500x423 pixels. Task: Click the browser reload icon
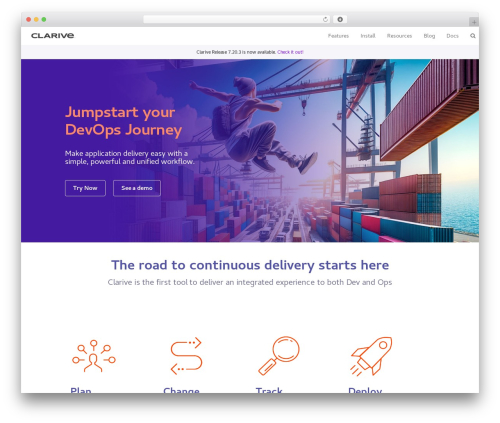325,19
